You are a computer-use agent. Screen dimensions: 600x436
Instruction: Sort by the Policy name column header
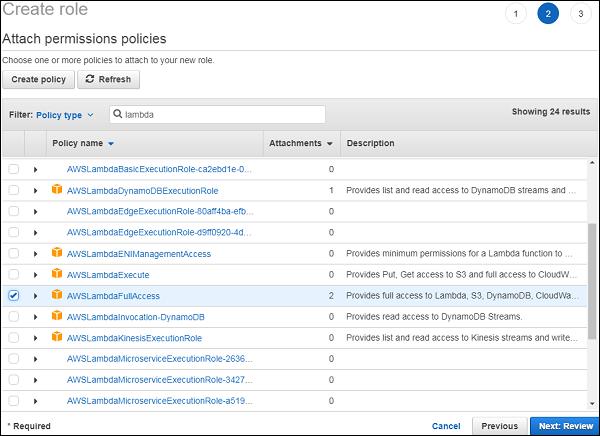tap(83, 144)
